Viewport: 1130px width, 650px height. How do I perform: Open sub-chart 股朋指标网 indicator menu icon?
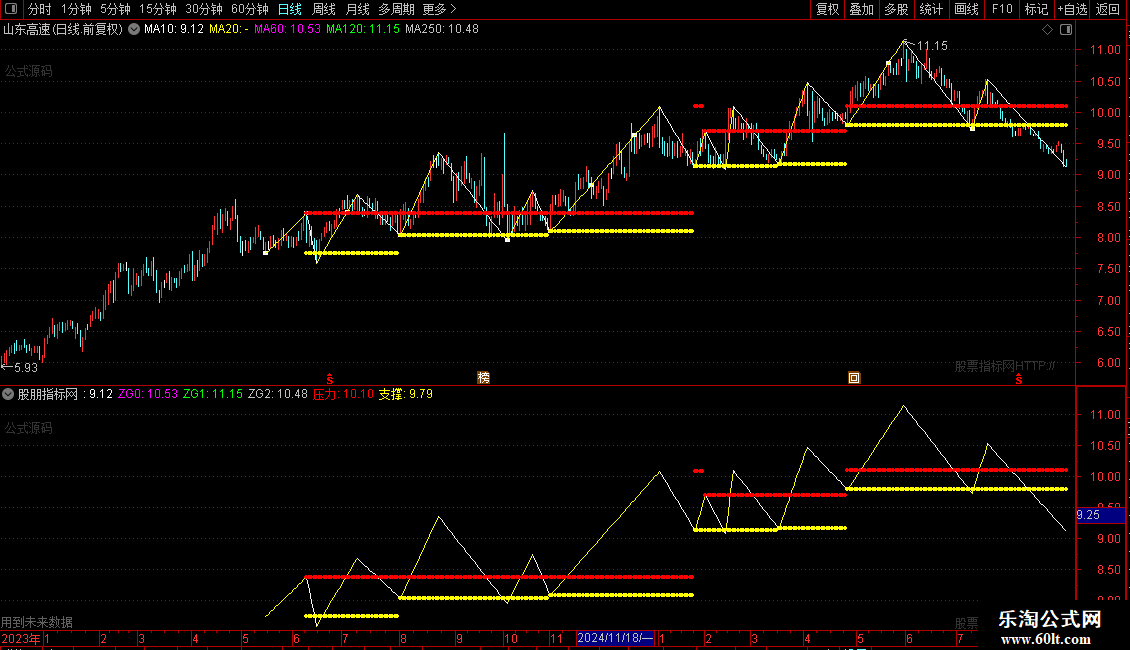8,394
